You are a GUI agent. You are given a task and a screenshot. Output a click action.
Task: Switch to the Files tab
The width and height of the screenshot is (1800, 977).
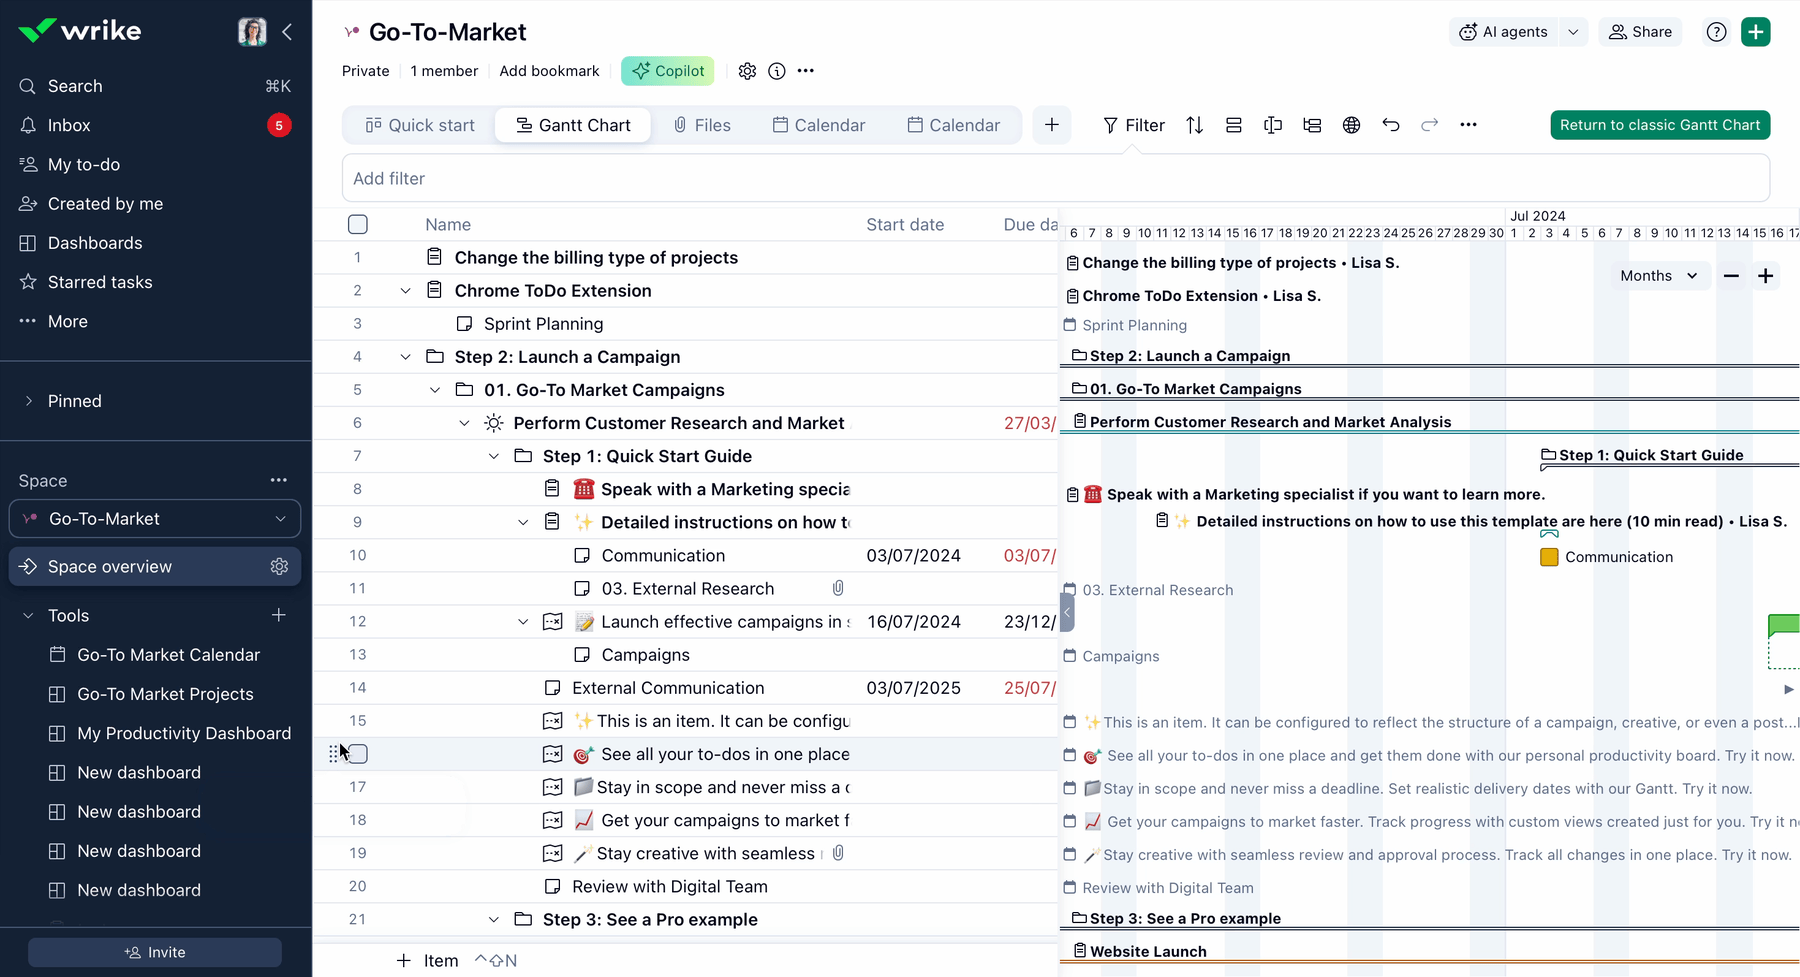(x=703, y=125)
